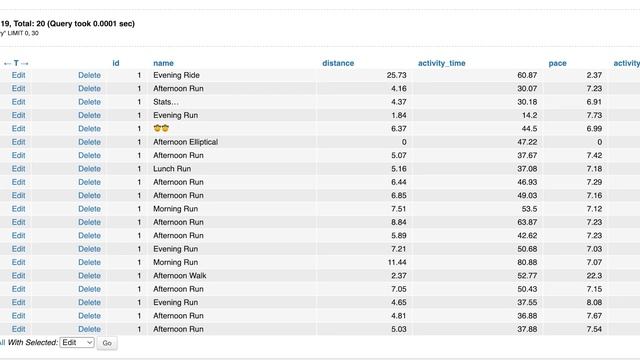Select the 'Stats…' name cell
Image resolution: width=640 pixels, height=360 pixels.
[x=166, y=102]
